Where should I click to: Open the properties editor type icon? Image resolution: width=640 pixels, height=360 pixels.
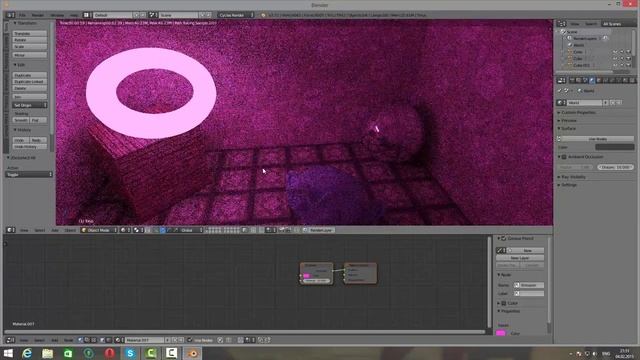pyautogui.click(x=562, y=80)
